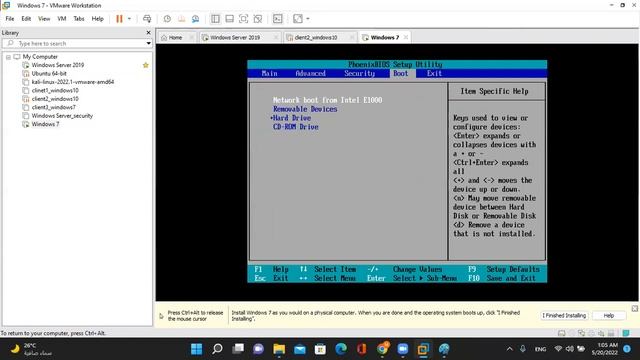The width and height of the screenshot is (640, 360).
Task: Open the File menu
Action: (10, 19)
